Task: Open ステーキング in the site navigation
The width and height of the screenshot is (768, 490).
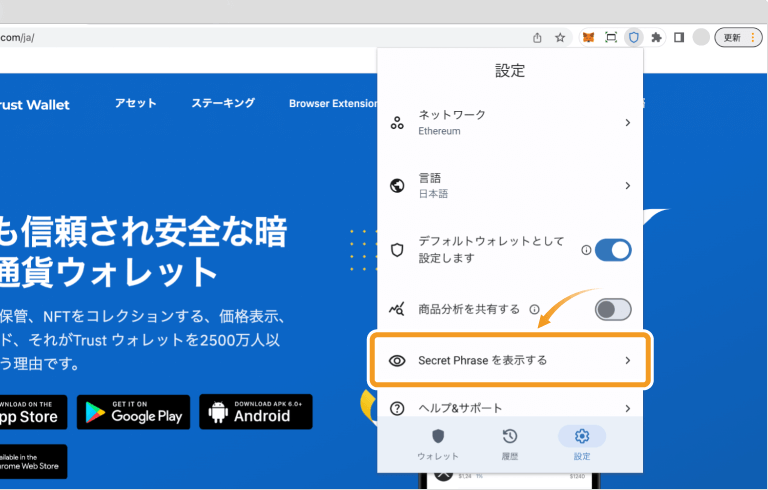Action: tap(223, 103)
